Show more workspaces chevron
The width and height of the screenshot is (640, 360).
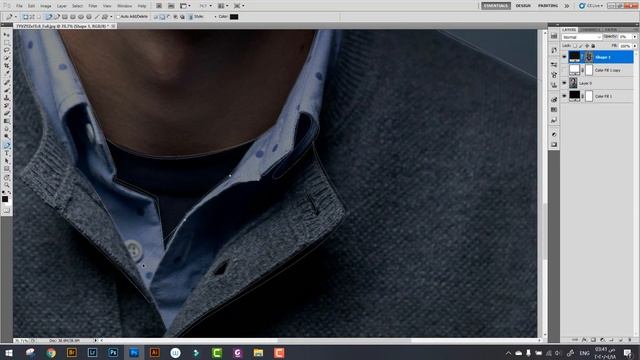click(567, 6)
